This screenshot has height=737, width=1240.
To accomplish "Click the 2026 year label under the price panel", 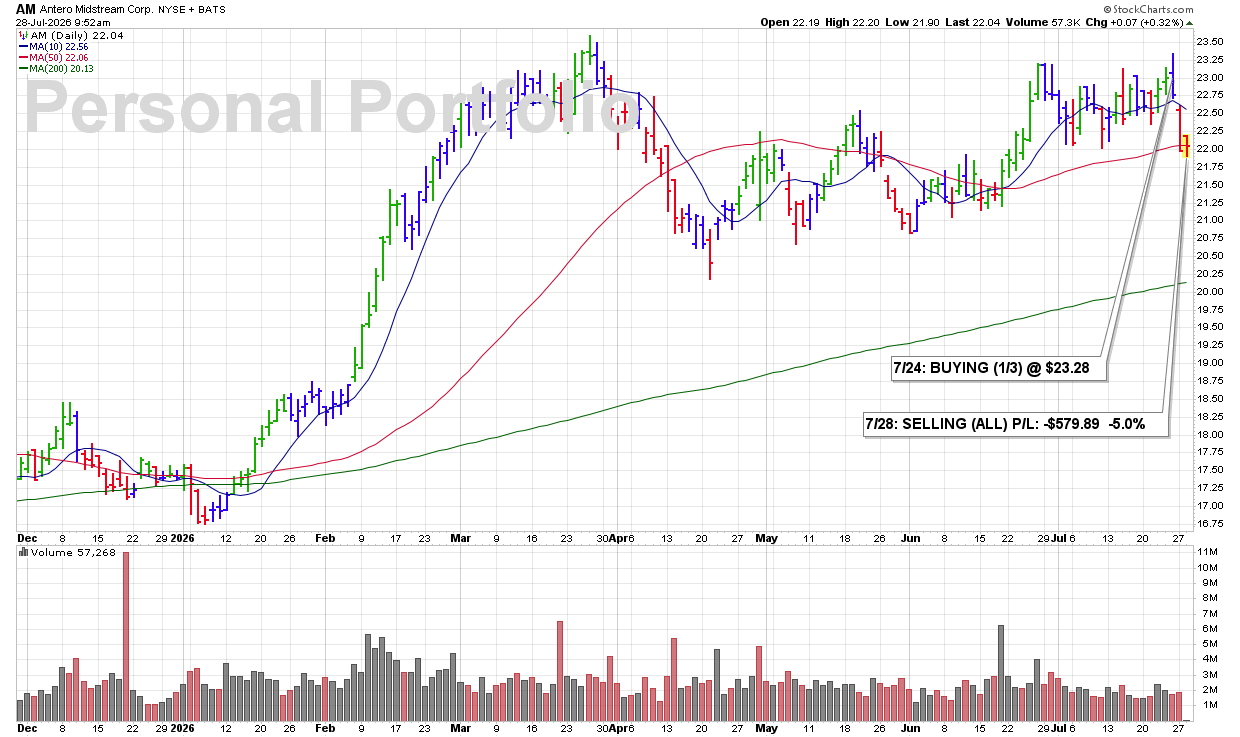I will (x=181, y=537).
